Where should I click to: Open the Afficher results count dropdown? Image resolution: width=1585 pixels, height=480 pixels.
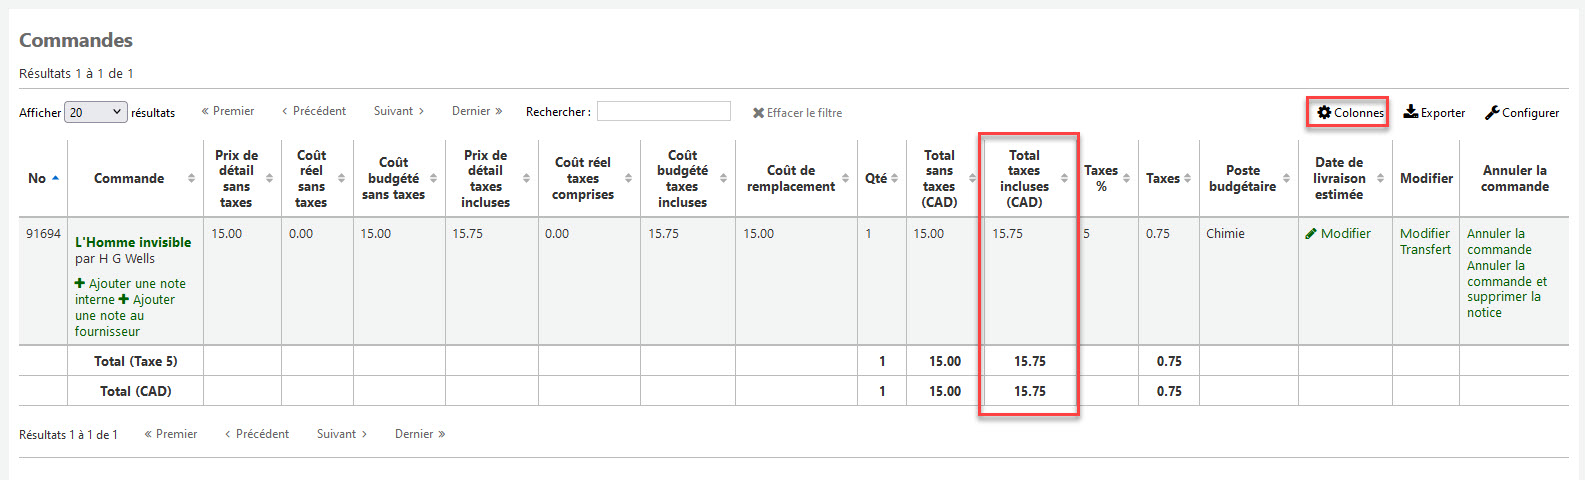pyautogui.click(x=96, y=112)
